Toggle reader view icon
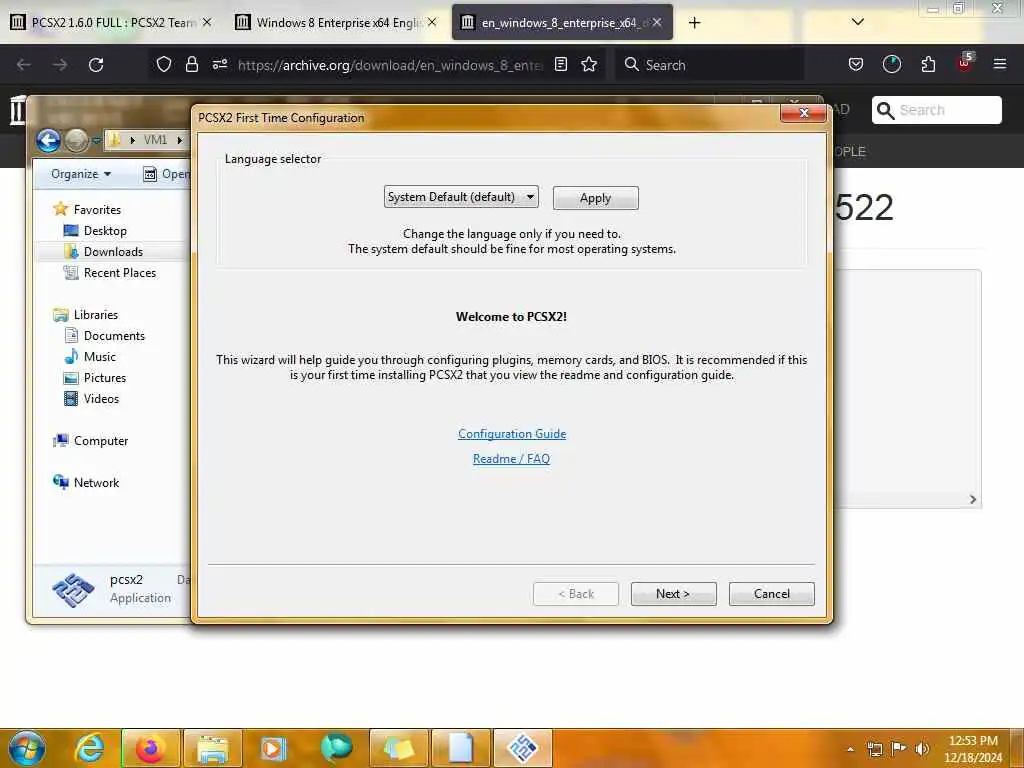 coord(560,65)
